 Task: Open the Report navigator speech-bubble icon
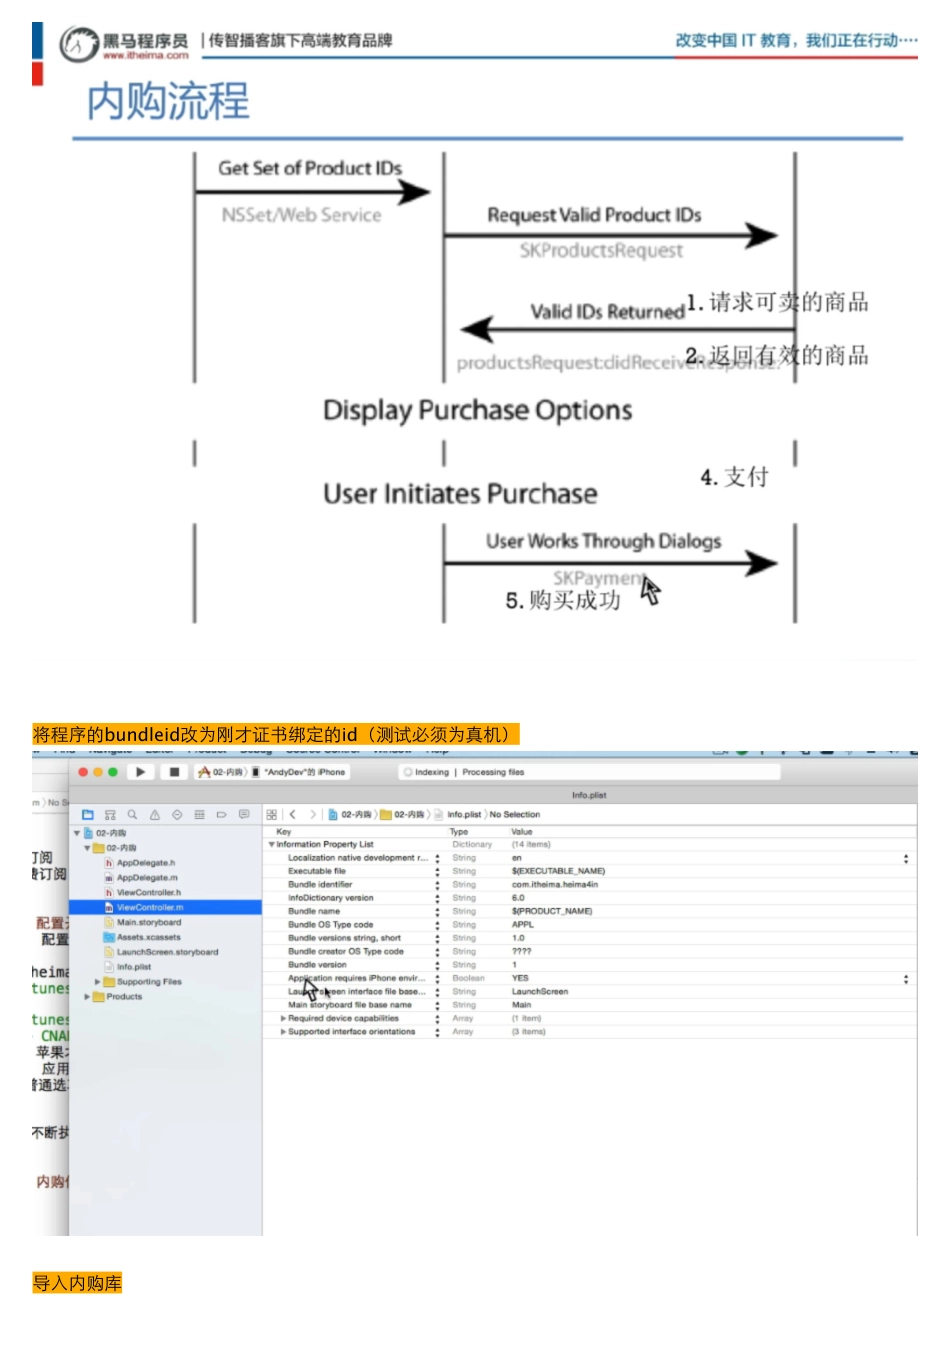[244, 815]
